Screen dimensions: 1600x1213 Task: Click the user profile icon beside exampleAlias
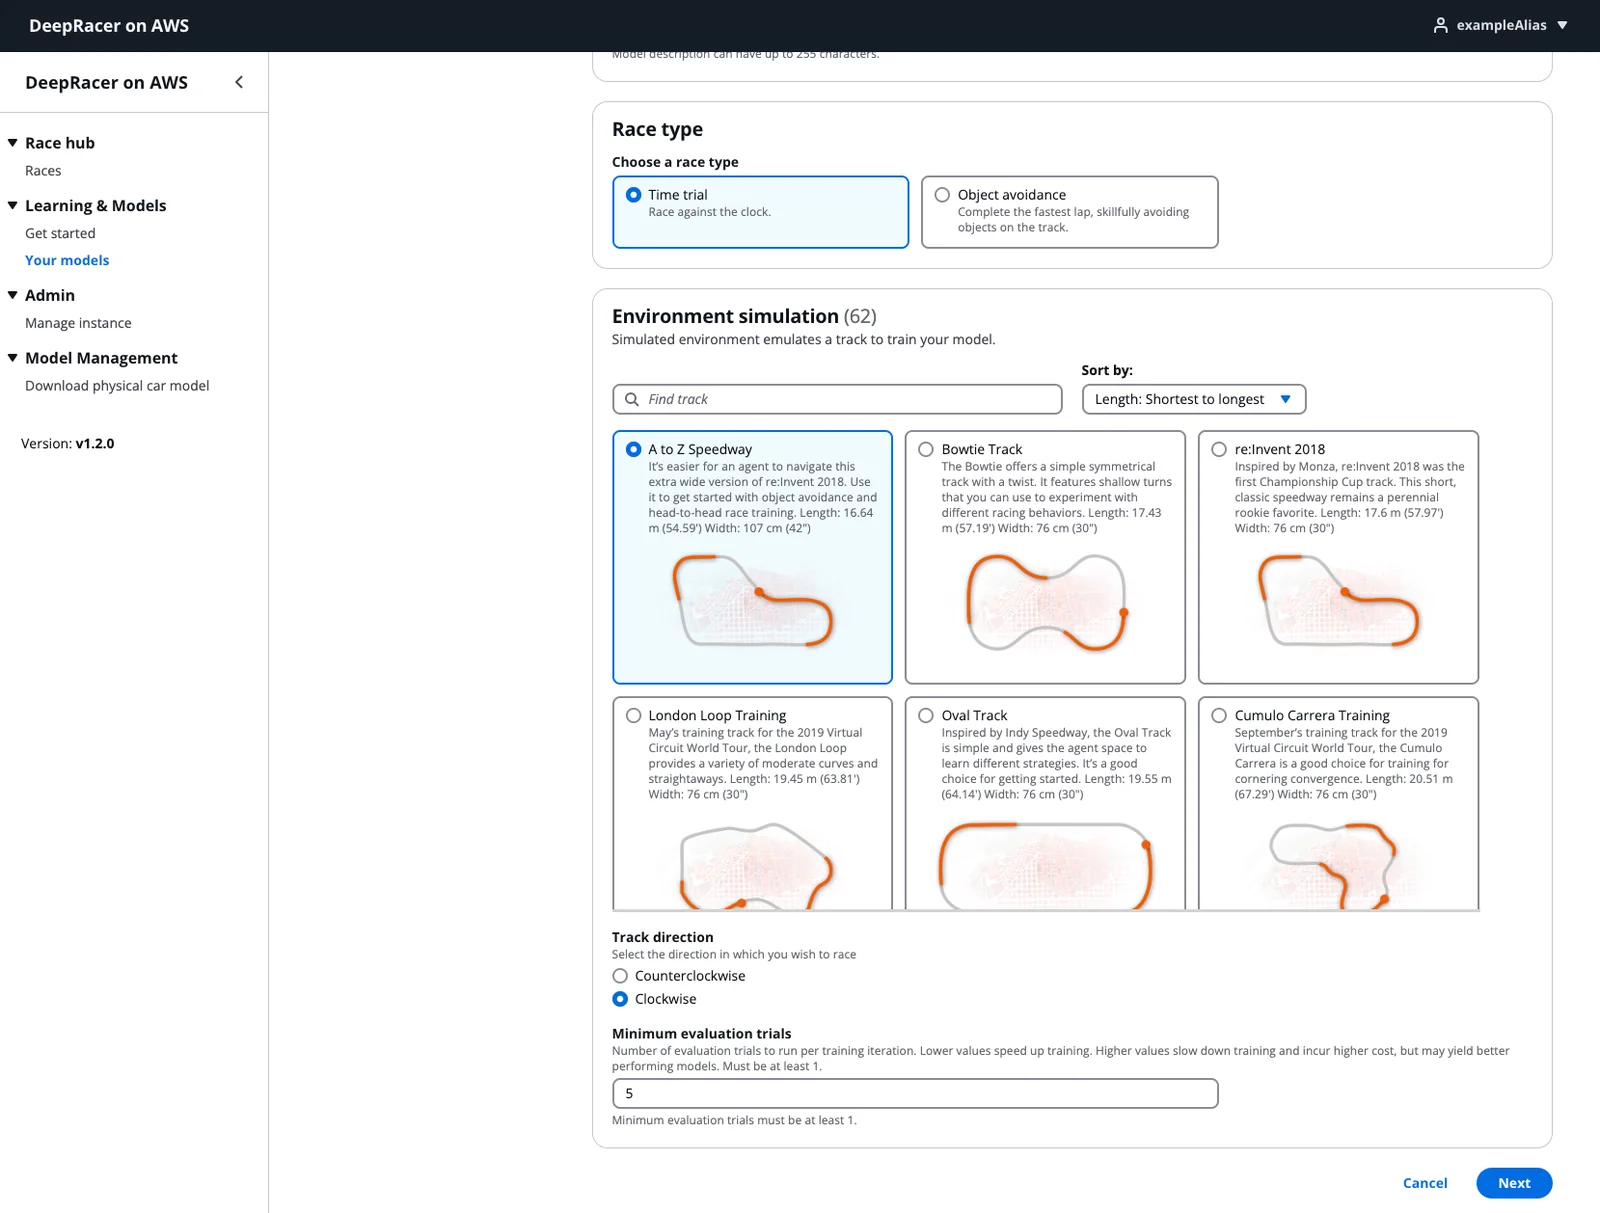click(1440, 25)
